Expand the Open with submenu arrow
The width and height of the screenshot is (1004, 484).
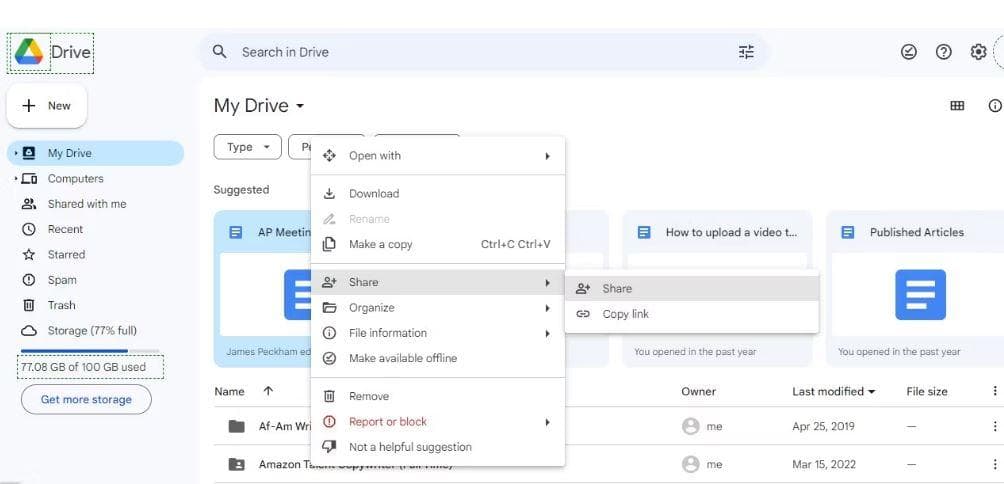pos(547,156)
